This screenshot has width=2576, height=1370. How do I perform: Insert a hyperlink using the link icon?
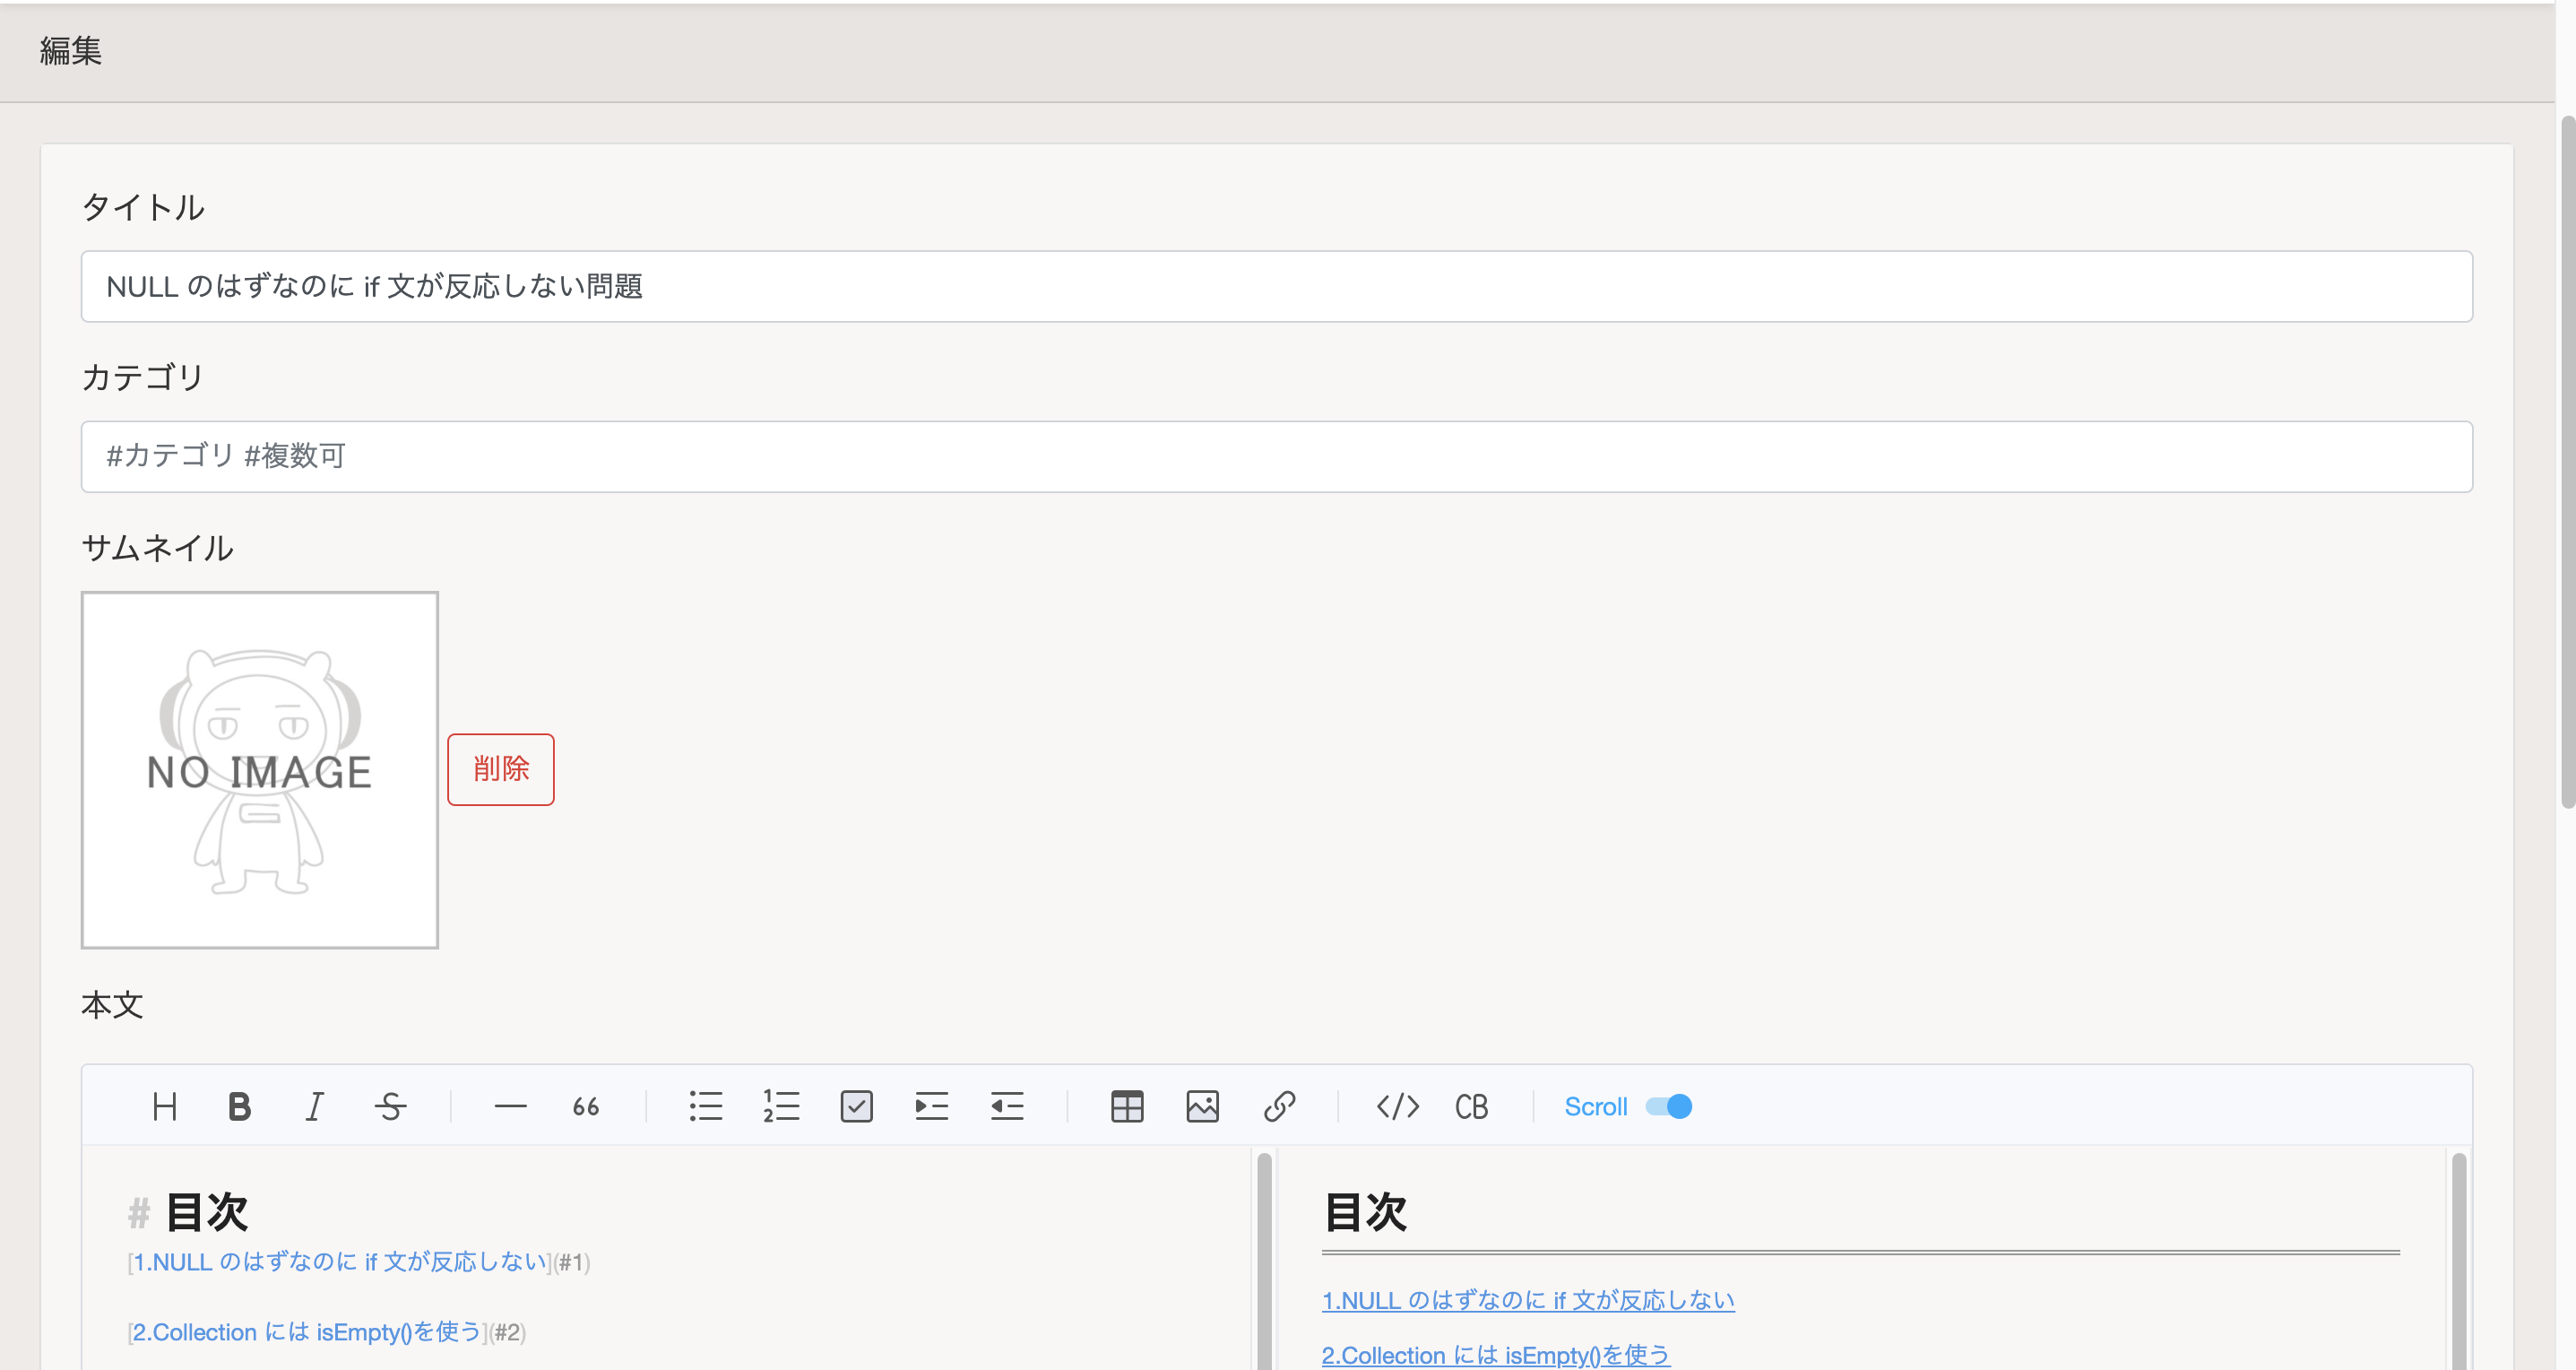1279,1107
